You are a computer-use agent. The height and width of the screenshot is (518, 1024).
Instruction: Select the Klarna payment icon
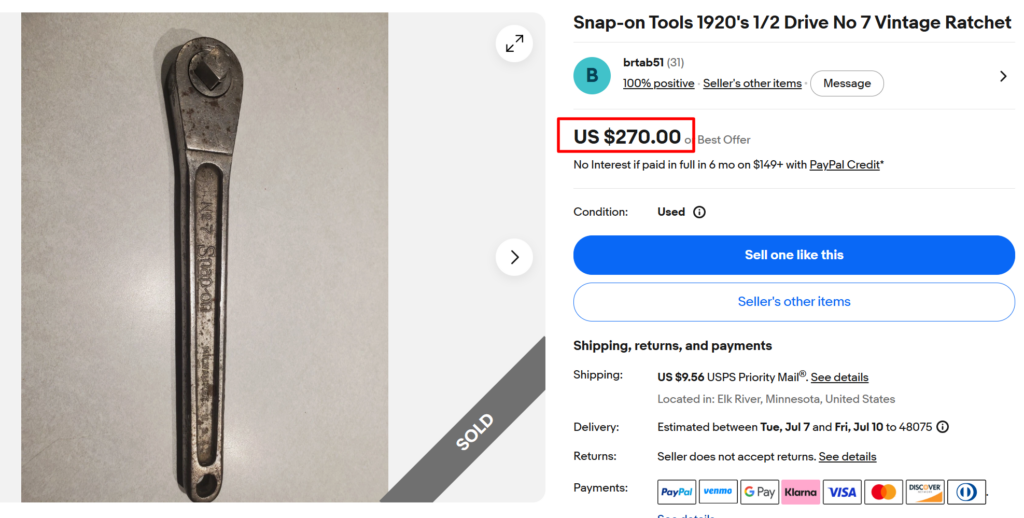(801, 492)
